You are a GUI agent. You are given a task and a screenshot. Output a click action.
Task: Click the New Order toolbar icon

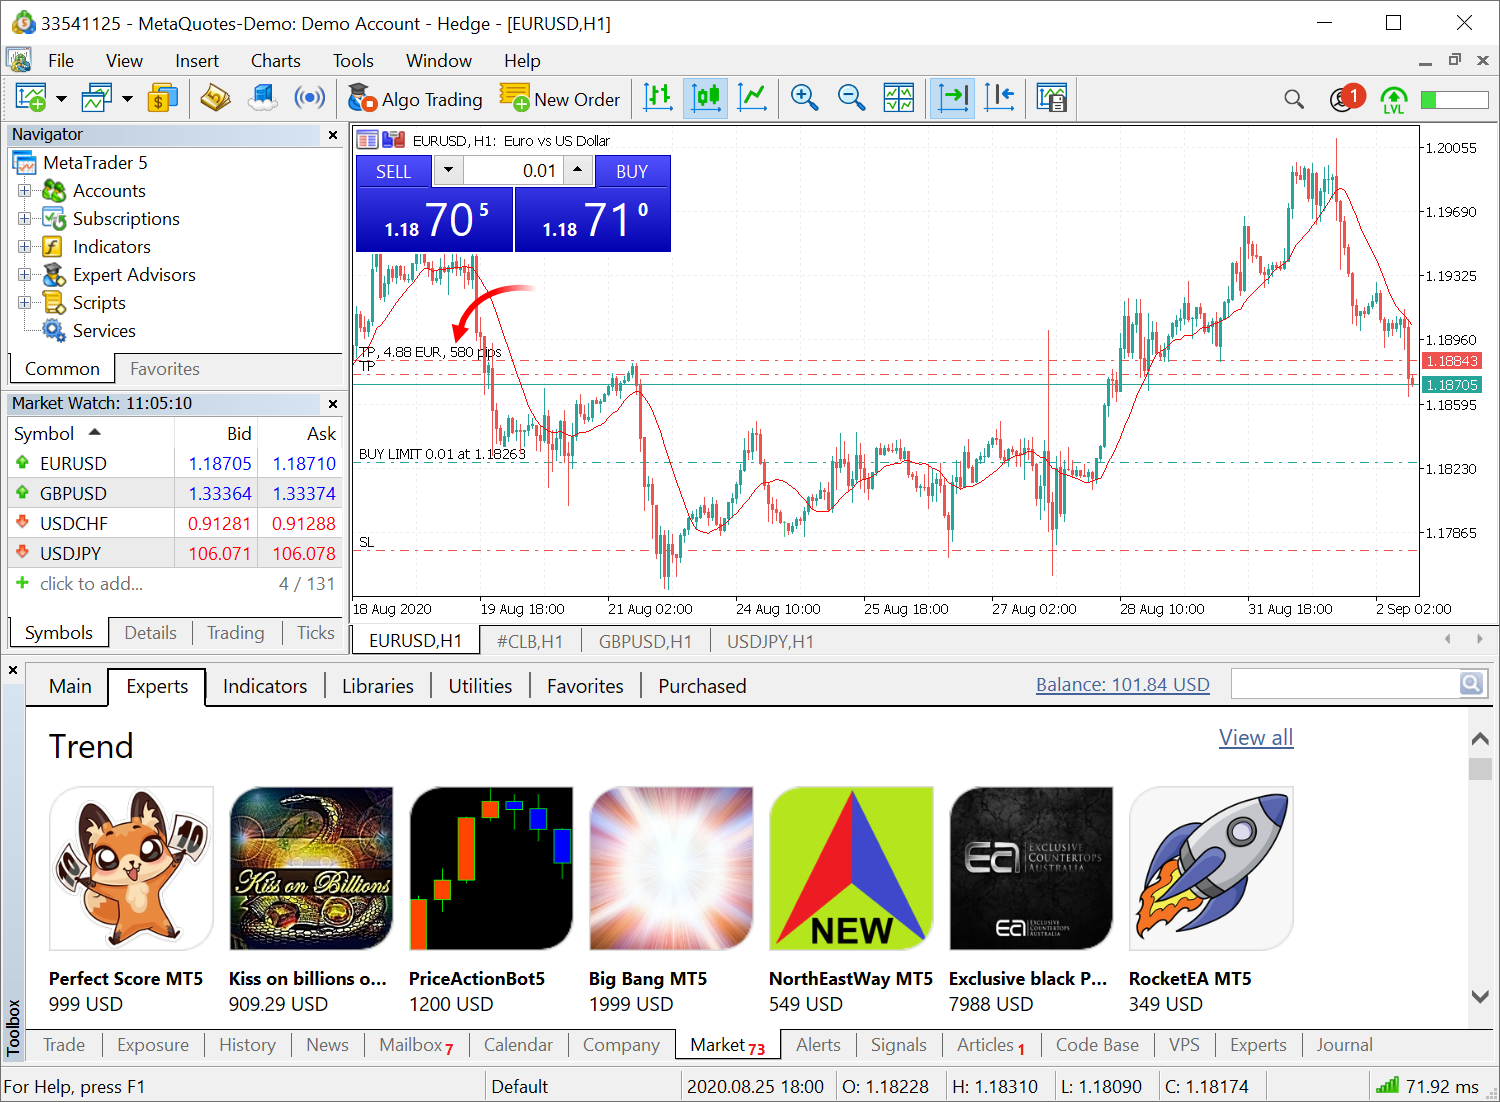click(x=560, y=98)
